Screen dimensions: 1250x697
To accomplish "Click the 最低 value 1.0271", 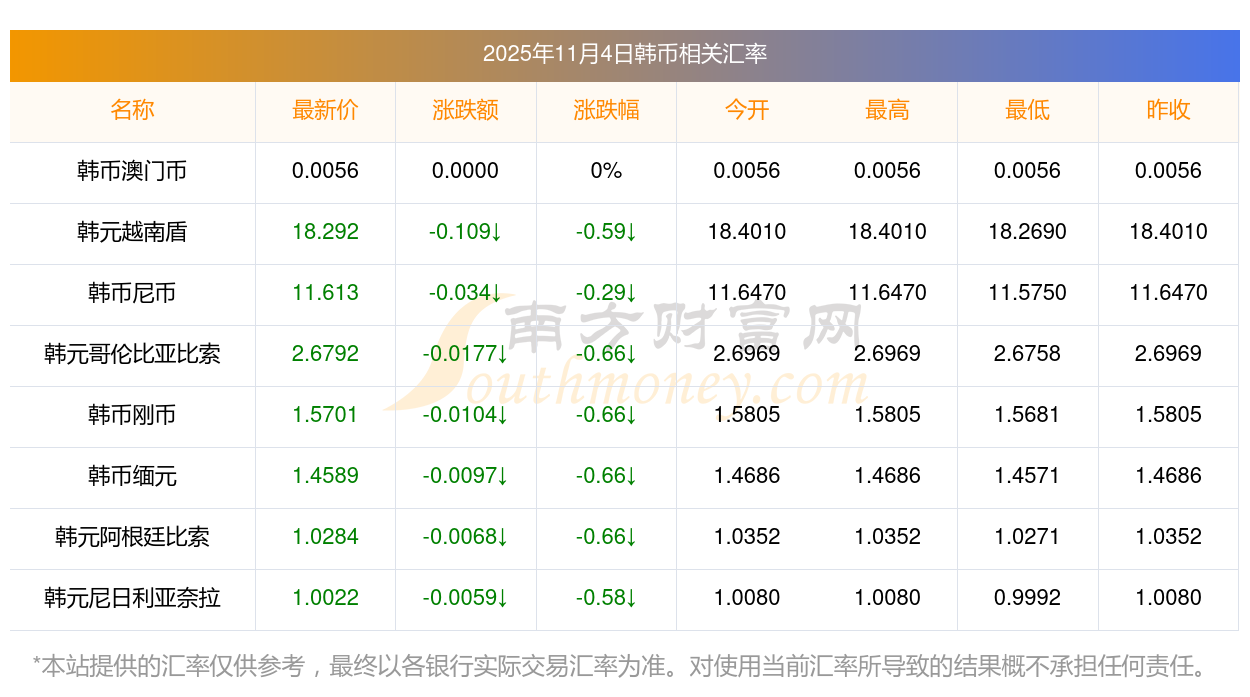I will pos(1028,537).
